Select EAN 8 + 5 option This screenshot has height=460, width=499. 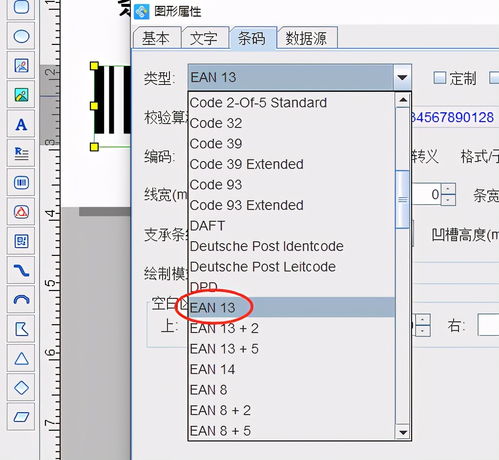click(292, 431)
